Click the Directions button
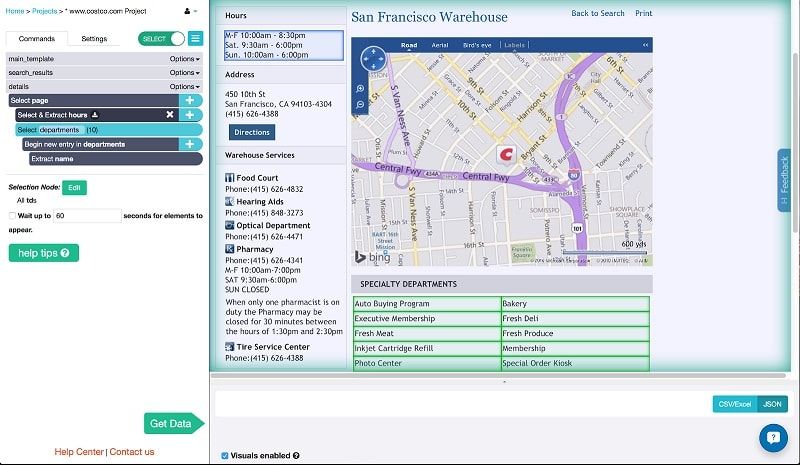Viewport: 800px width, 465px height. click(x=252, y=132)
